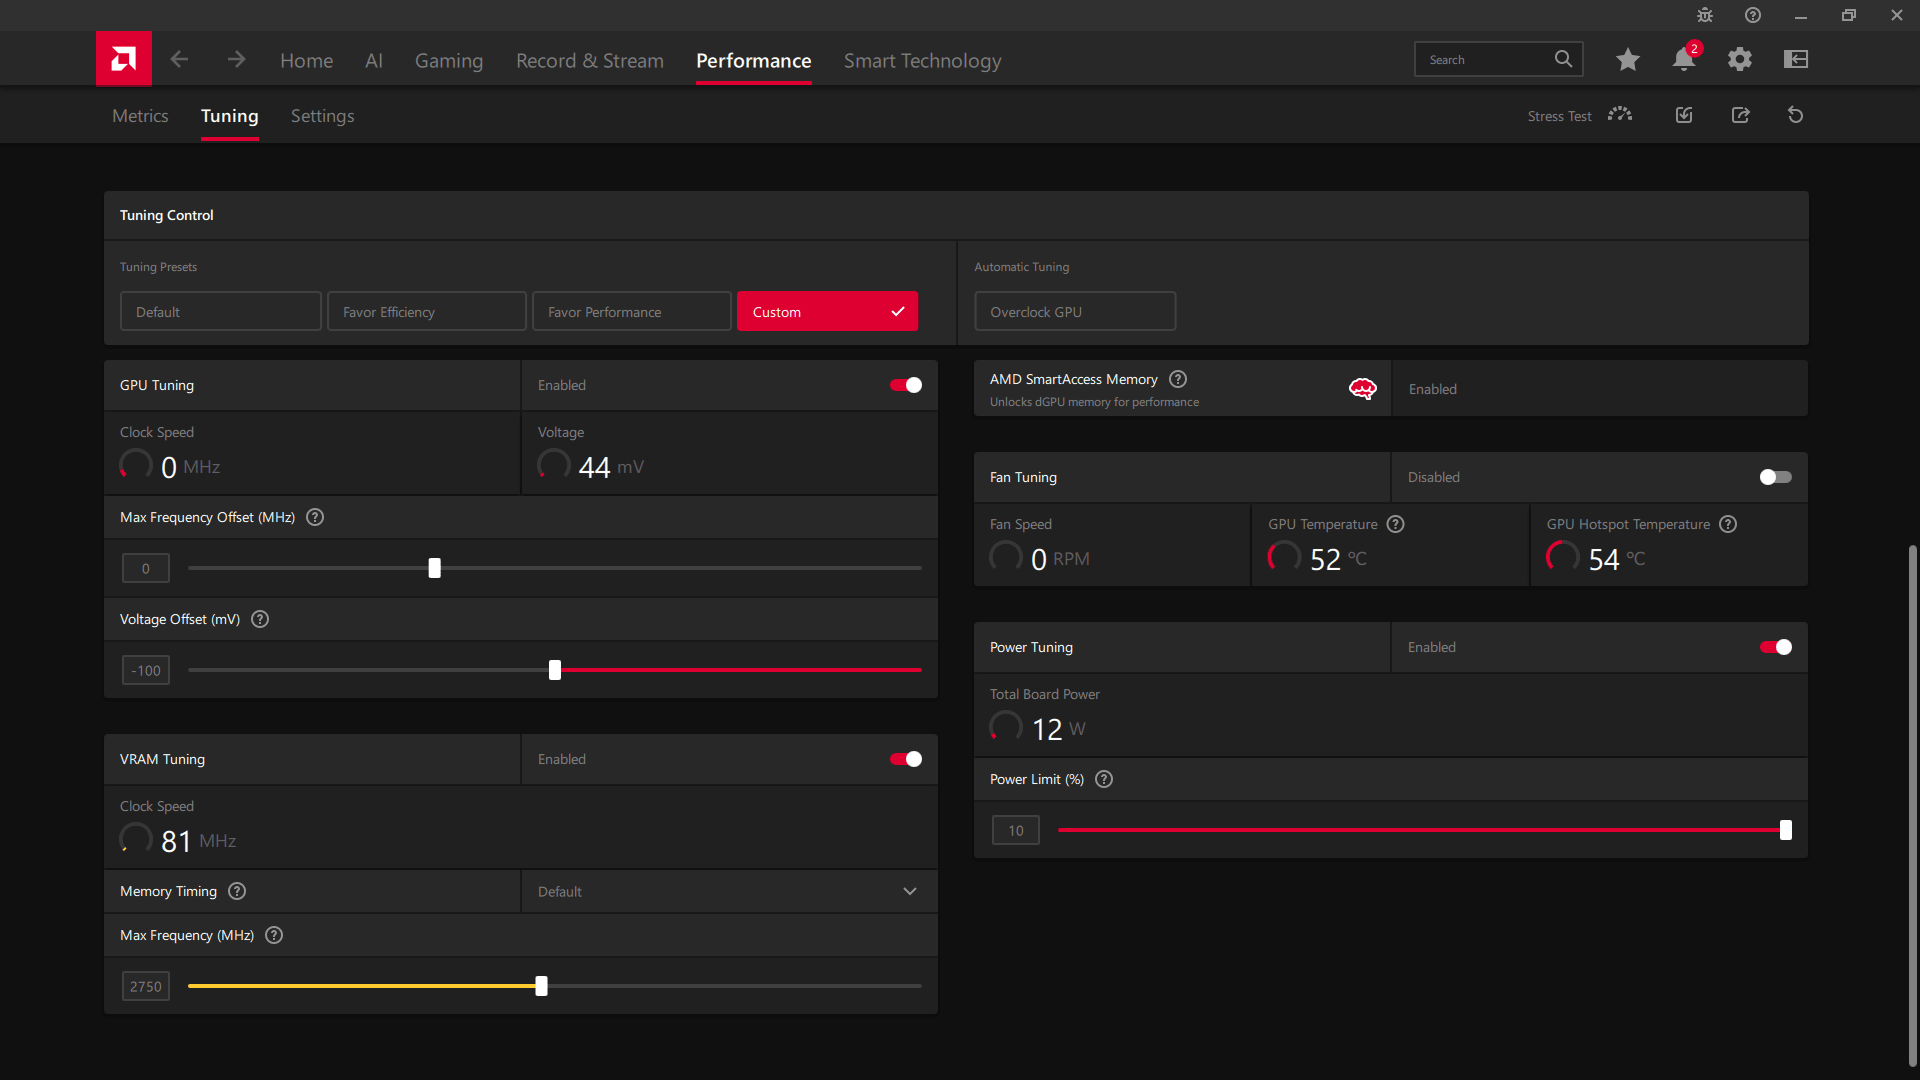Enable the Fan Tuning switch
This screenshot has width=1920, height=1080.
[1776, 477]
